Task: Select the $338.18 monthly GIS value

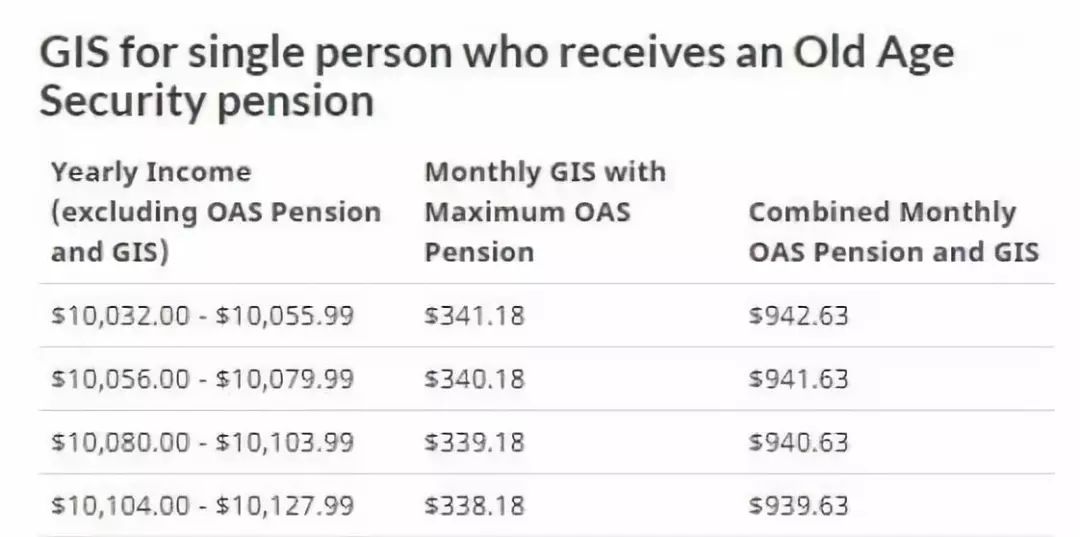Action: [x=474, y=505]
